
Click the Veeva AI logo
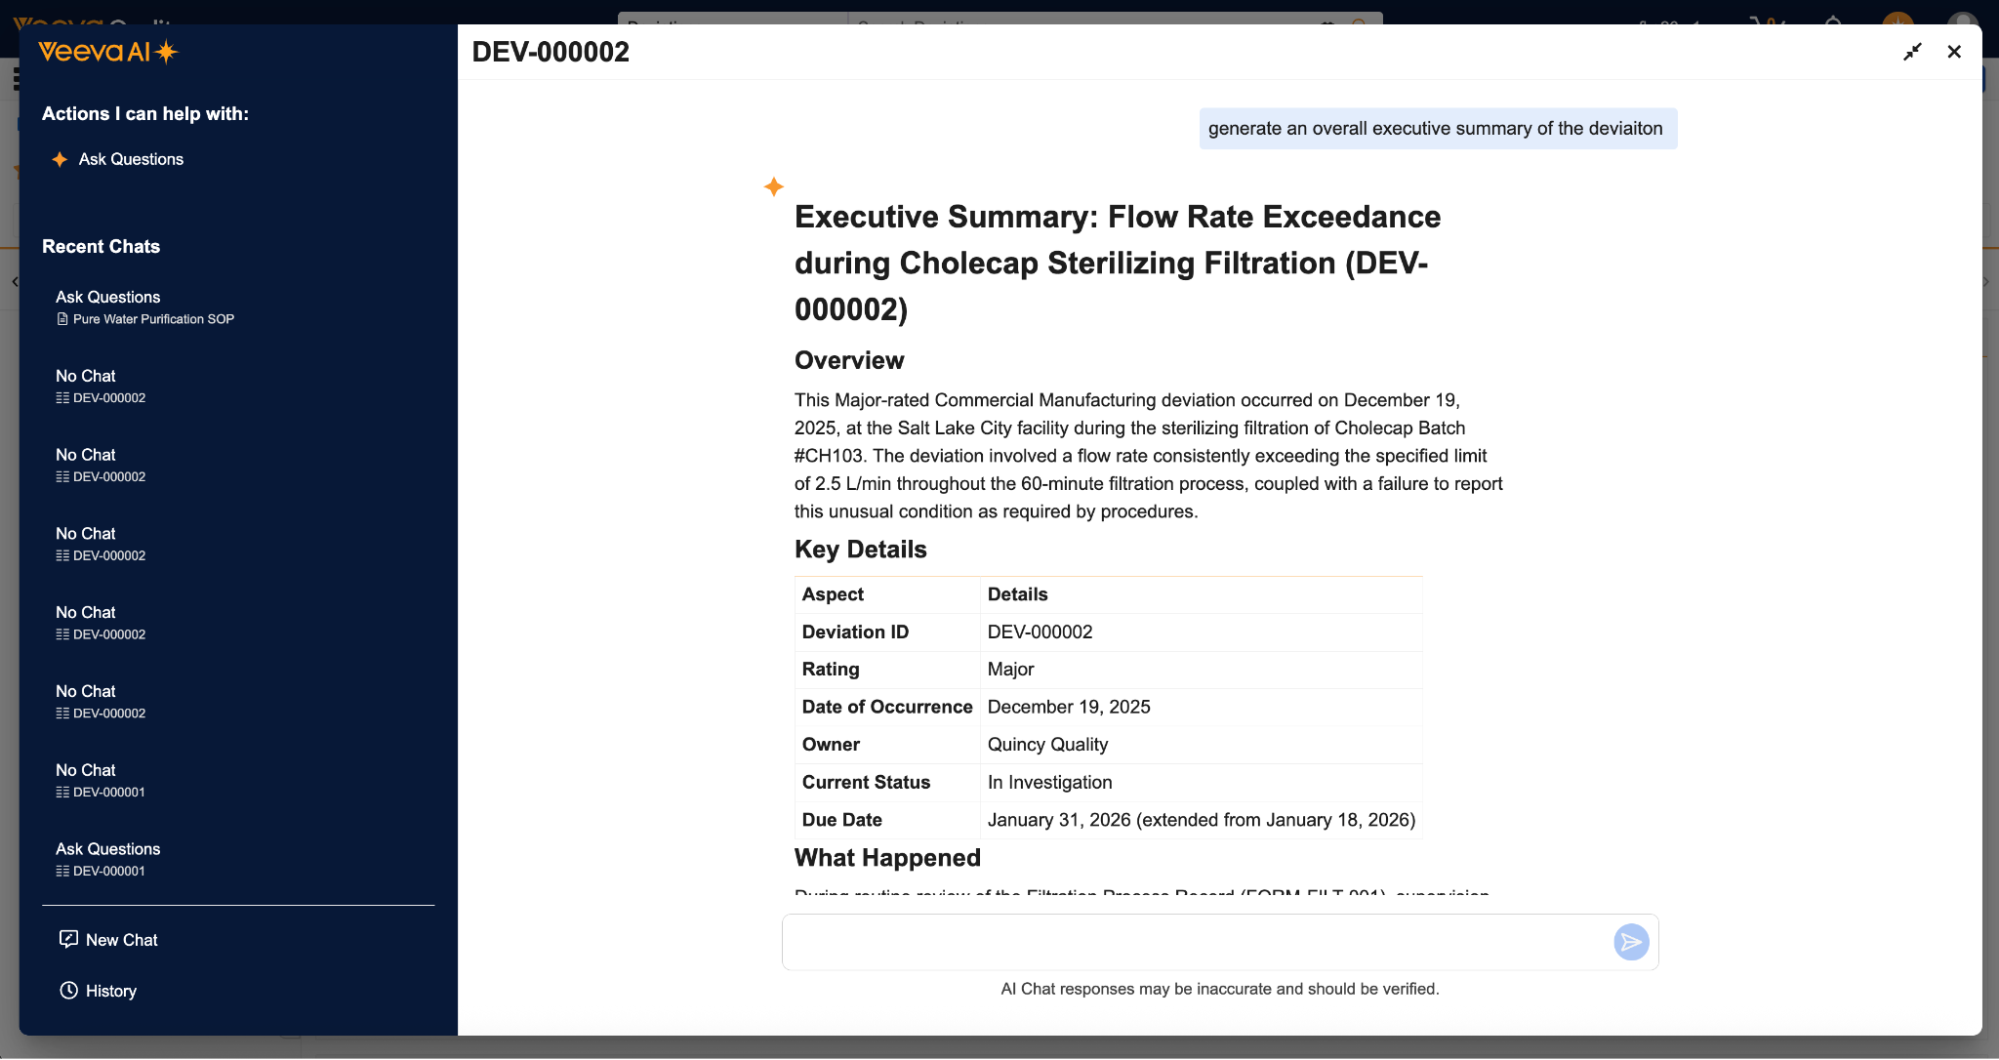tap(107, 52)
